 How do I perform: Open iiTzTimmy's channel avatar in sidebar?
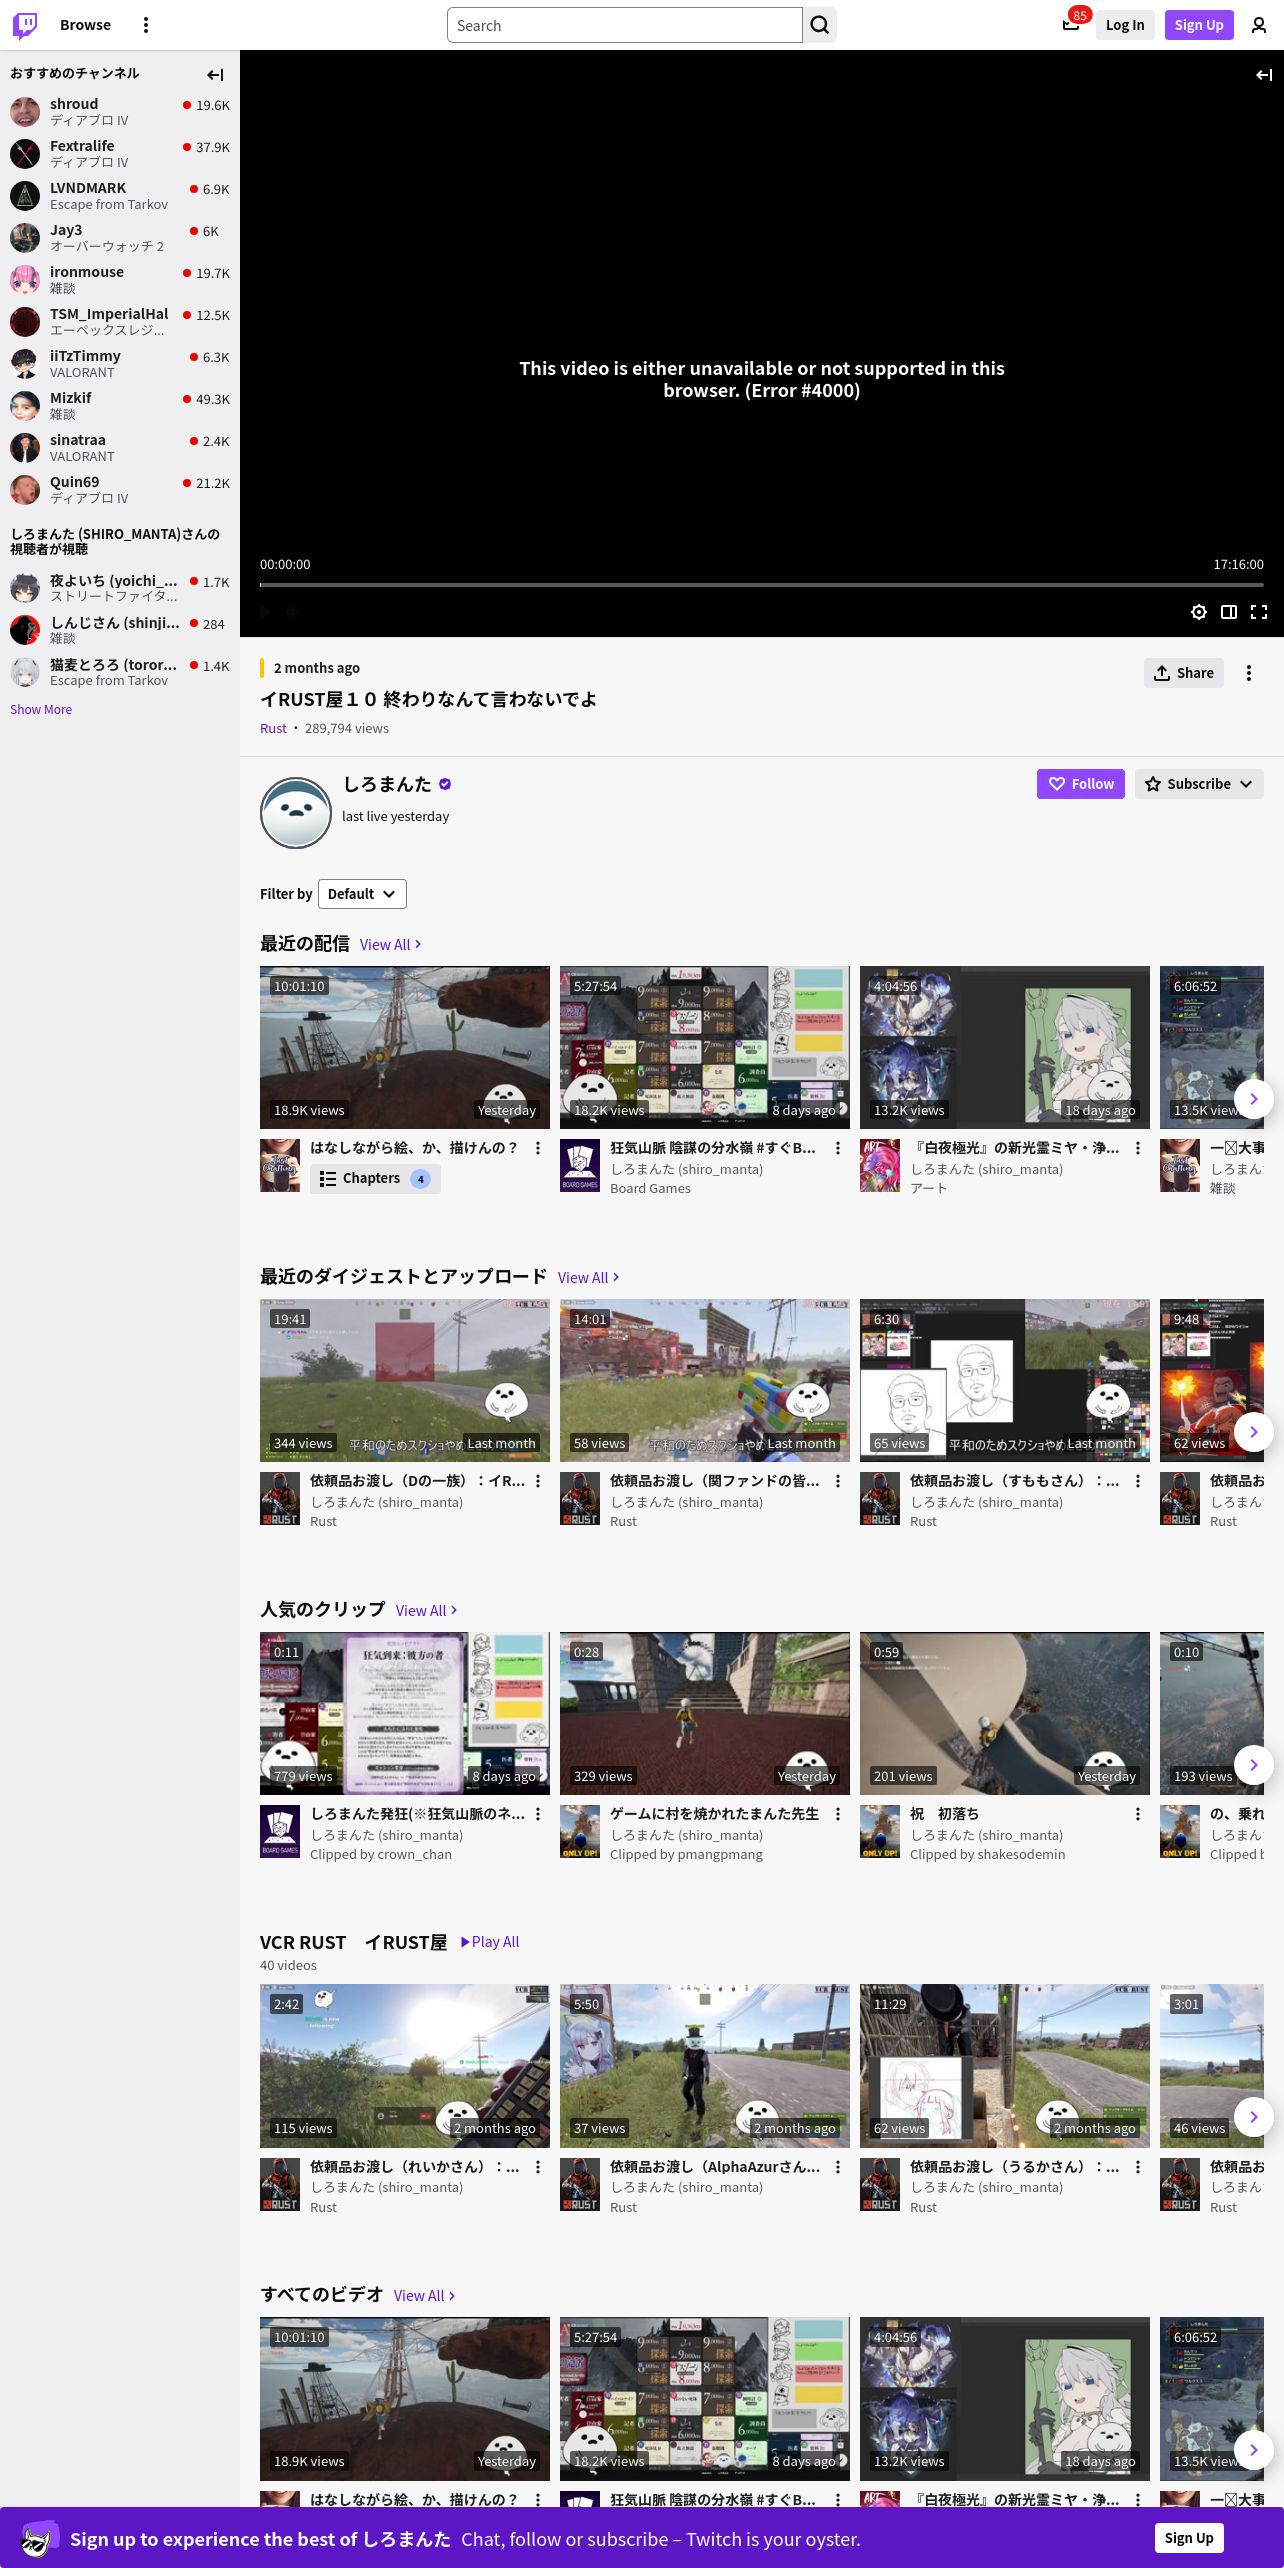click(x=25, y=363)
